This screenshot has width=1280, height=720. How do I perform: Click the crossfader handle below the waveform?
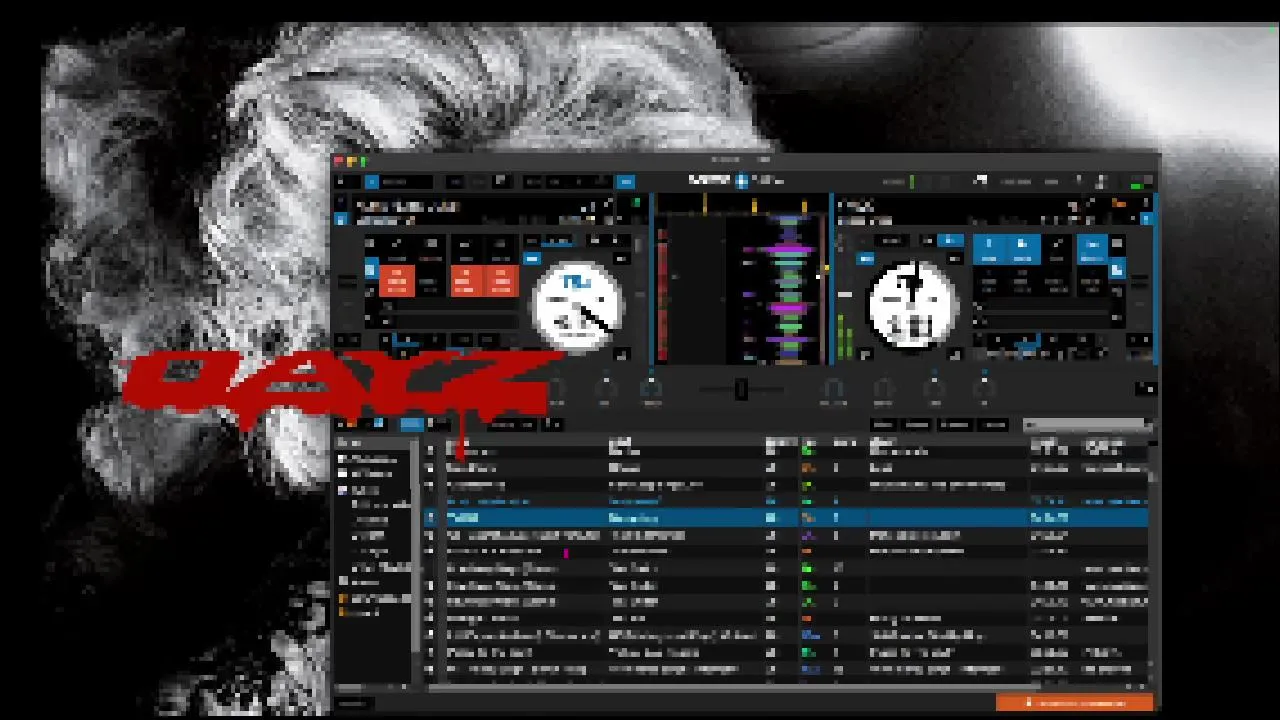(741, 389)
